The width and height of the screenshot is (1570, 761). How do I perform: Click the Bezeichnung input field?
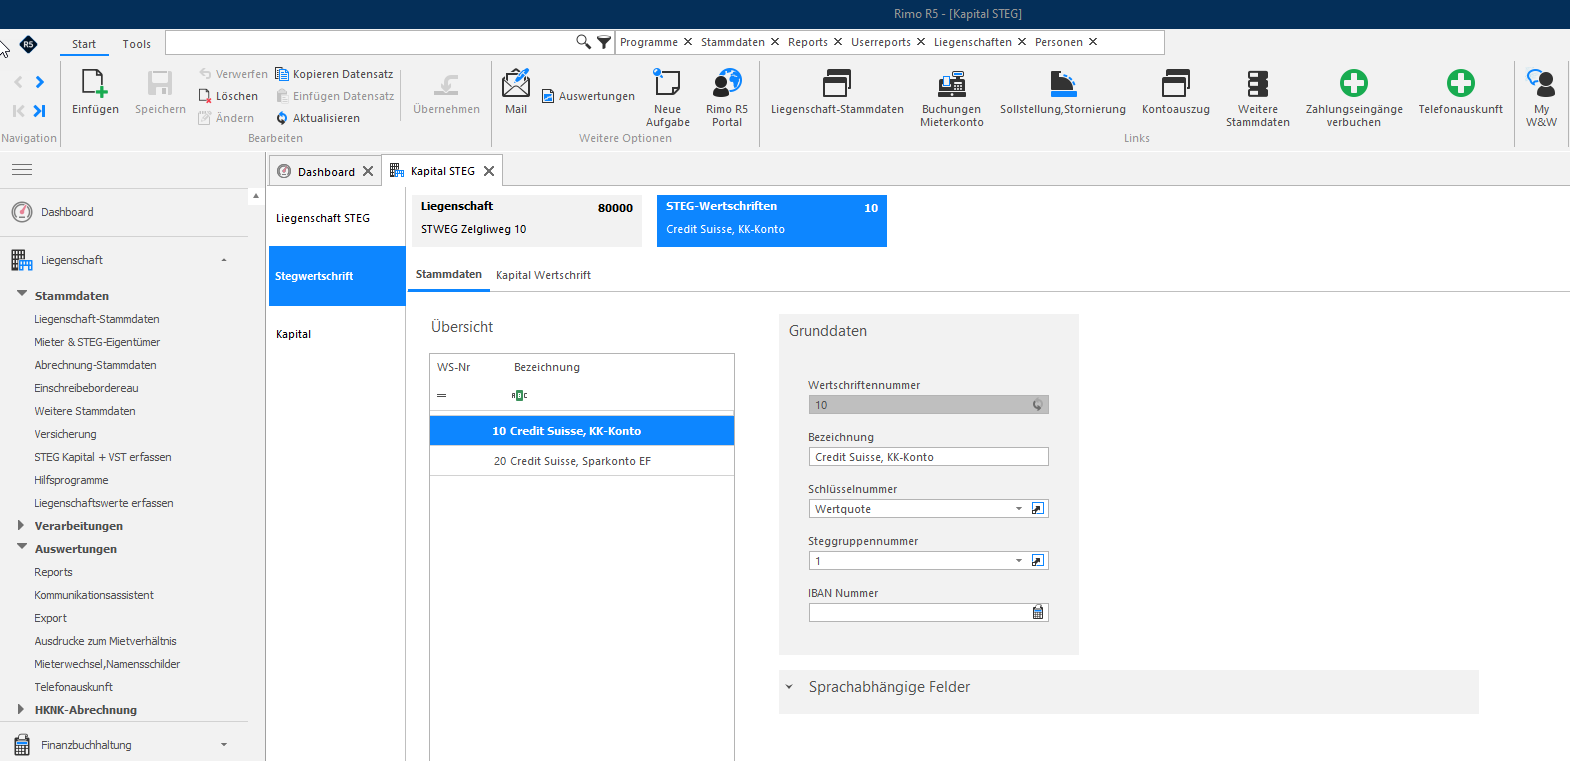point(928,457)
